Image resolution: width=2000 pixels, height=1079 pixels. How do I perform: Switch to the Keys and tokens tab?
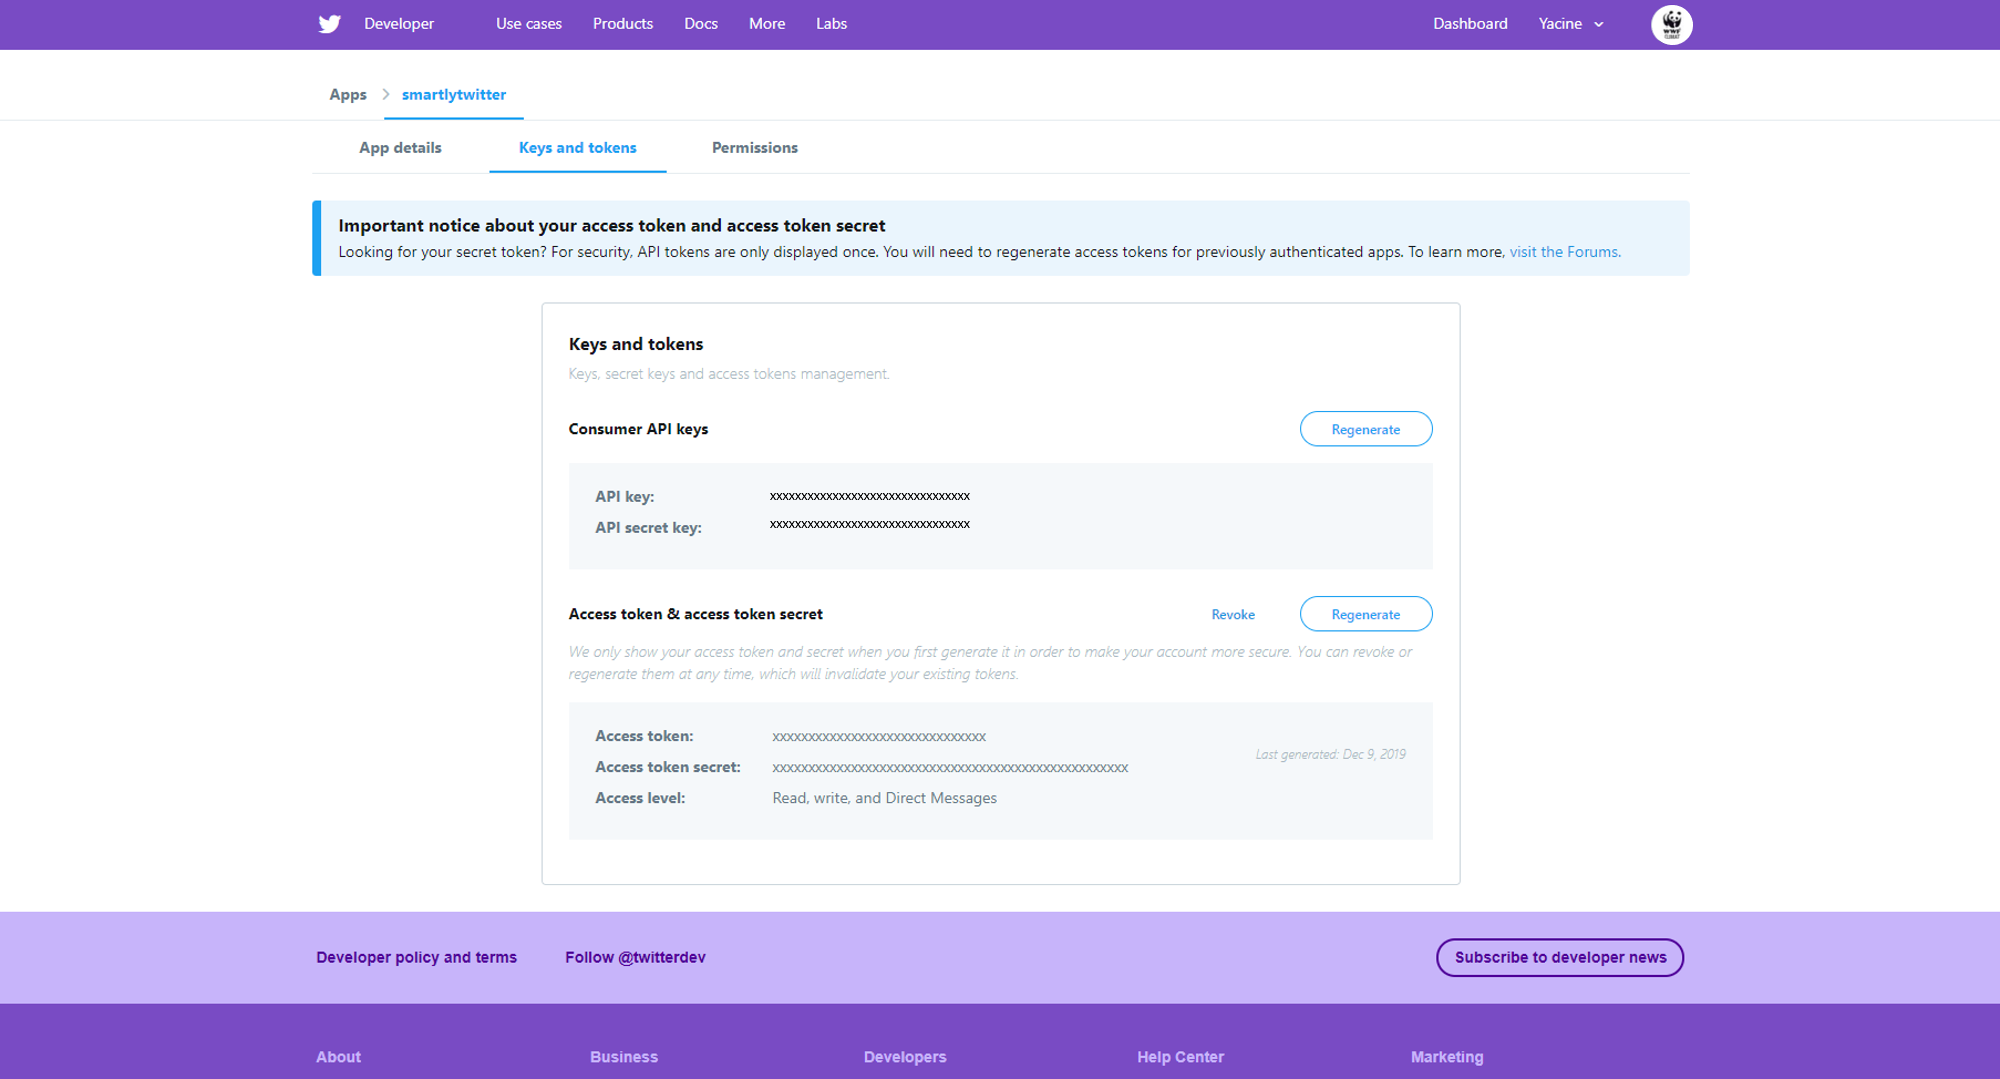tap(578, 148)
